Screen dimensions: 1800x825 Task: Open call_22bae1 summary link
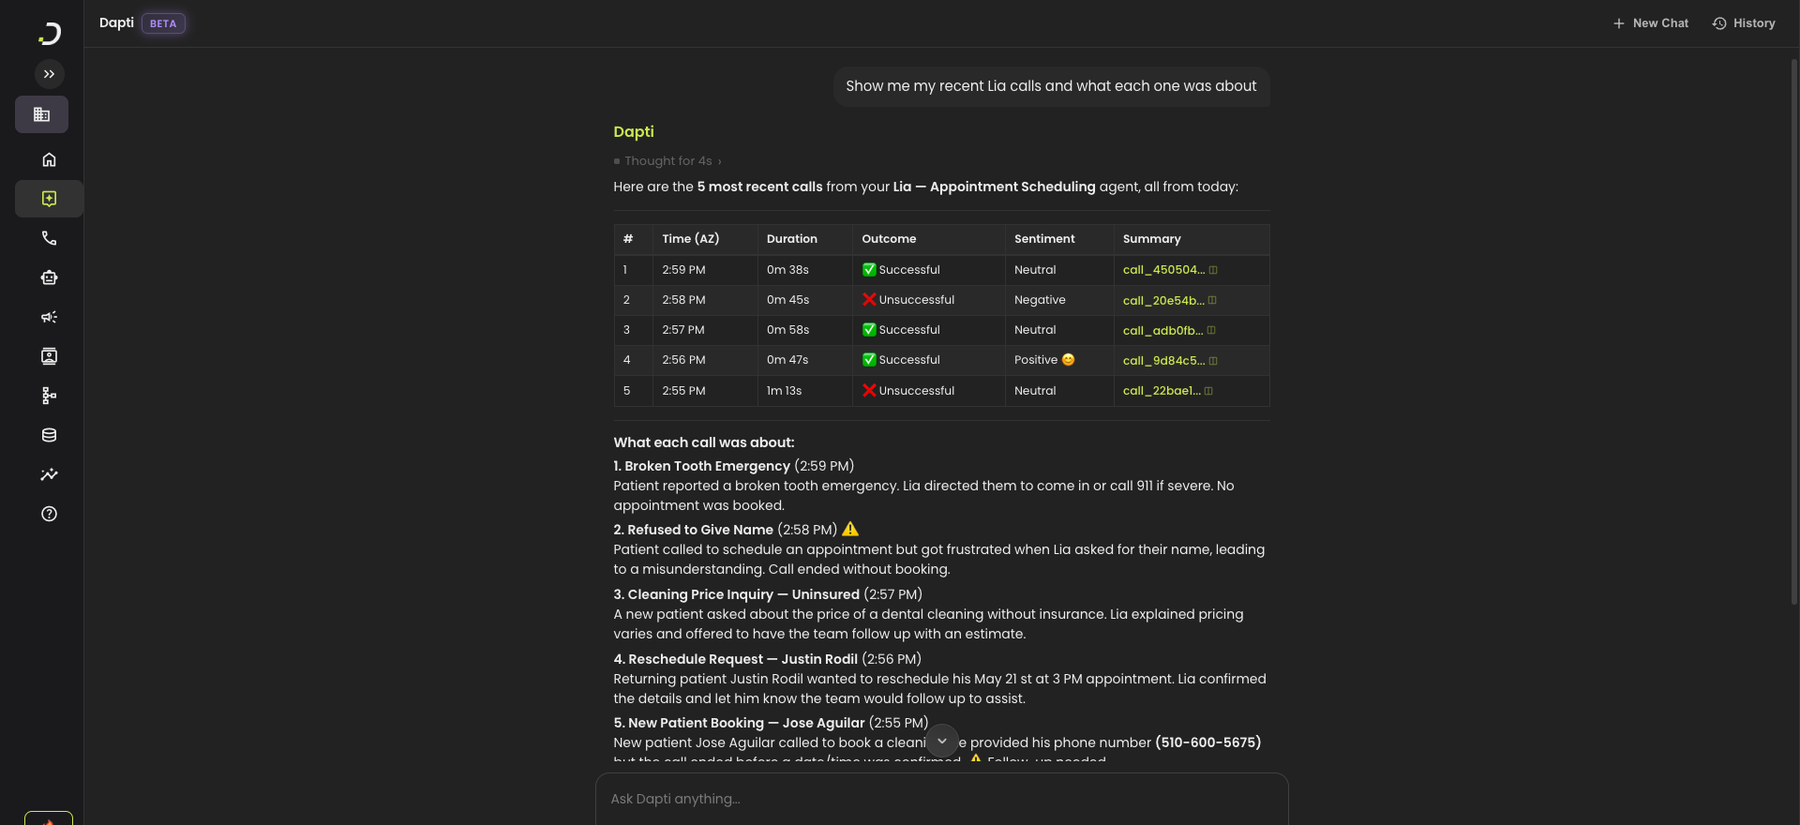1161,391
